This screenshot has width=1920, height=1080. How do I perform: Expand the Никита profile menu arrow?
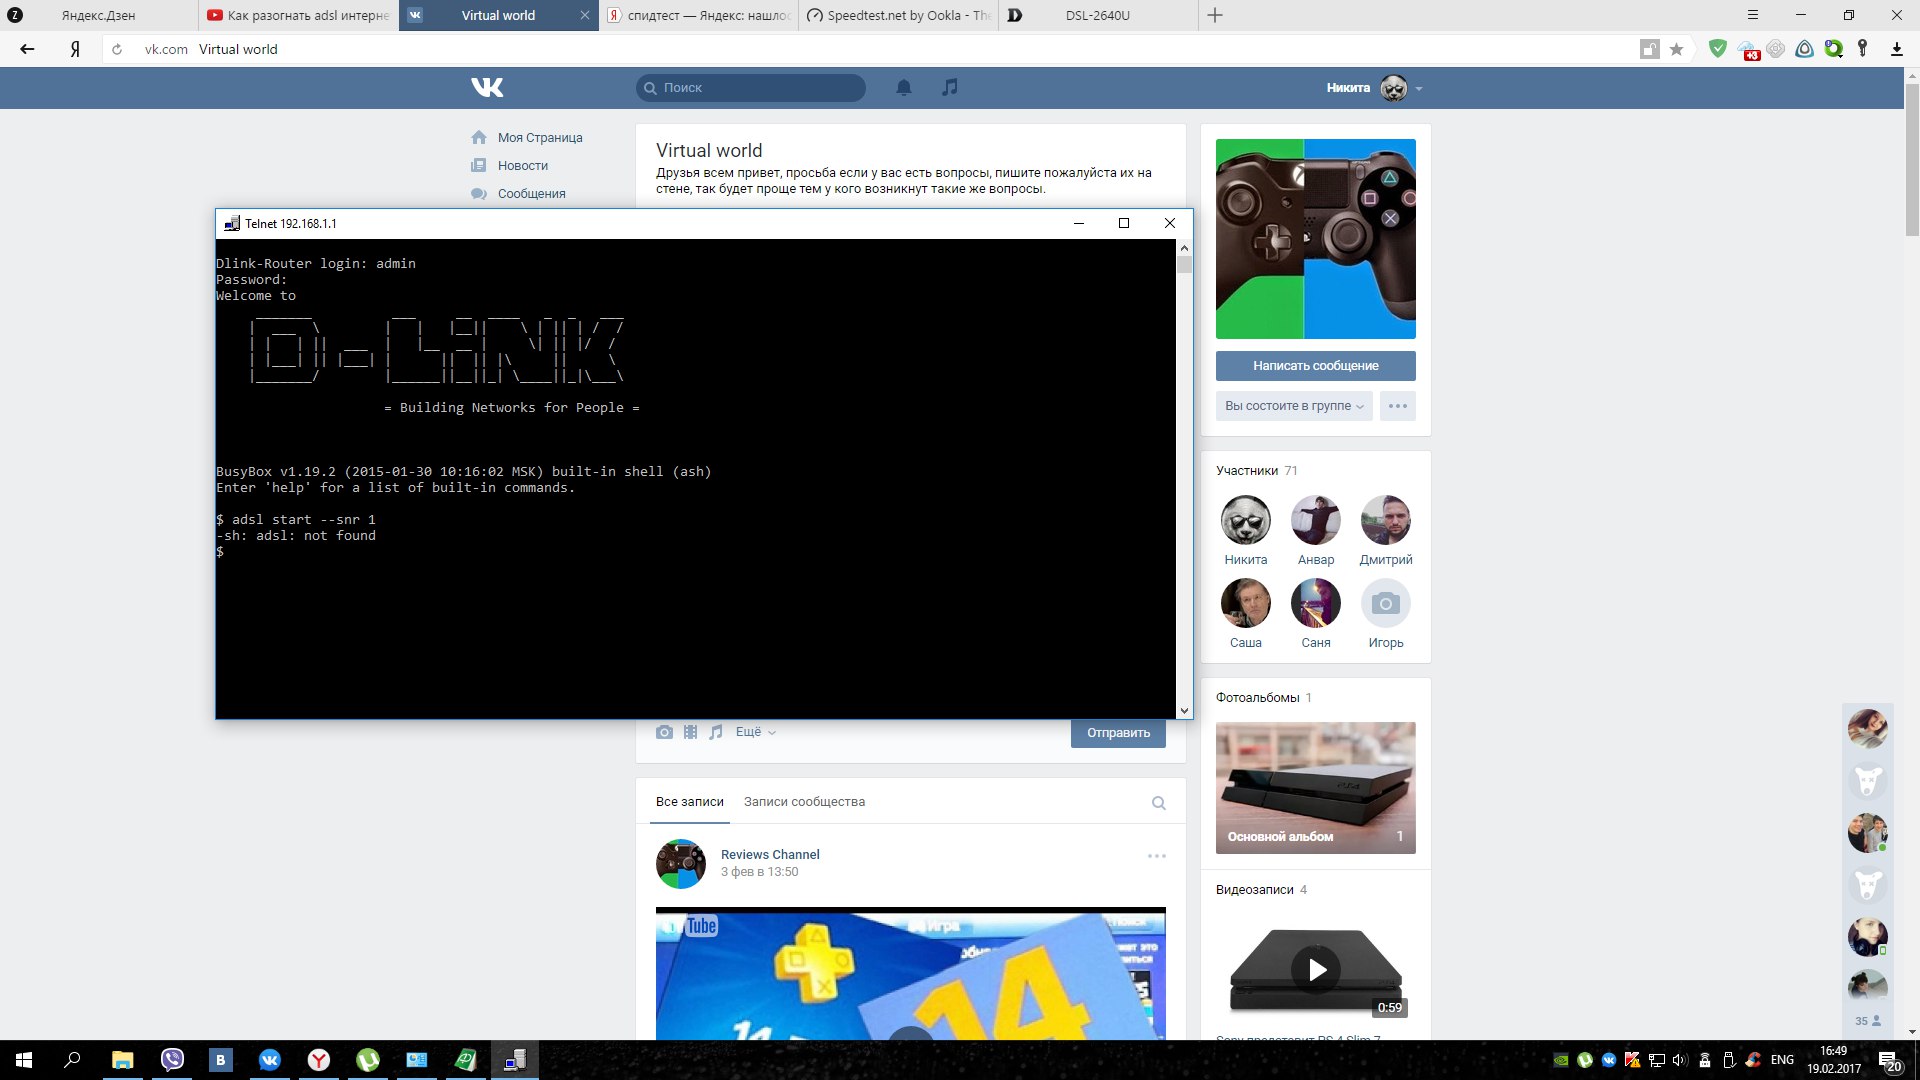[x=1419, y=89]
